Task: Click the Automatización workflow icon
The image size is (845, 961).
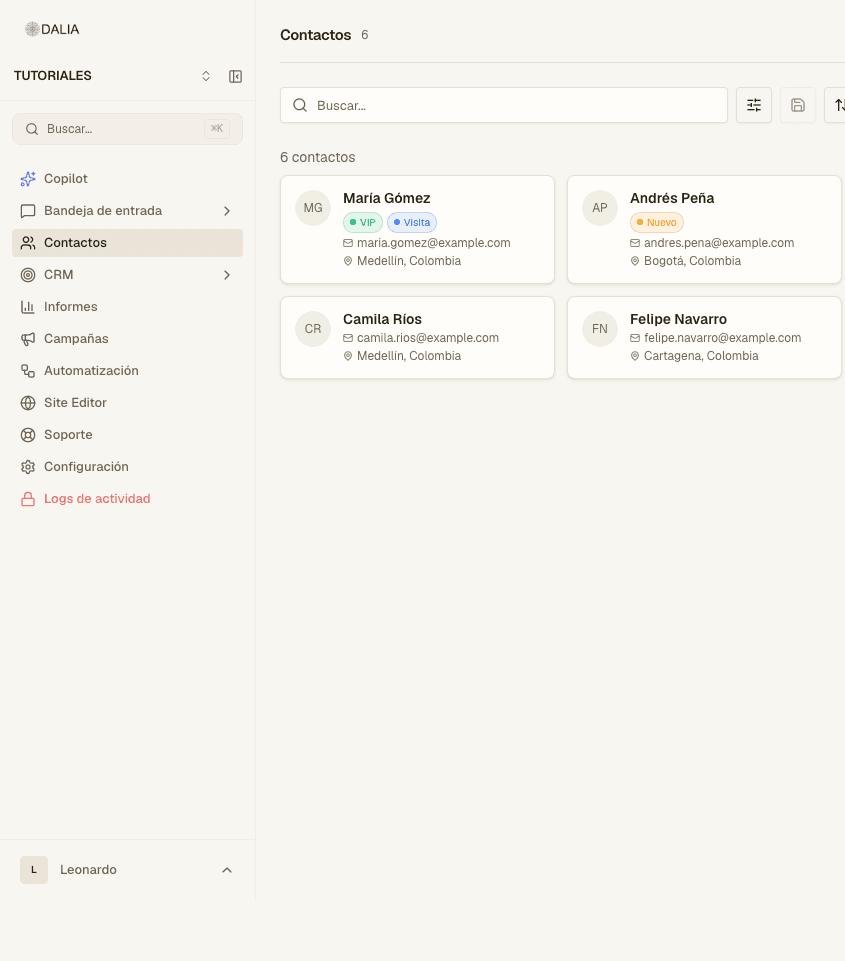Action: (28, 370)
